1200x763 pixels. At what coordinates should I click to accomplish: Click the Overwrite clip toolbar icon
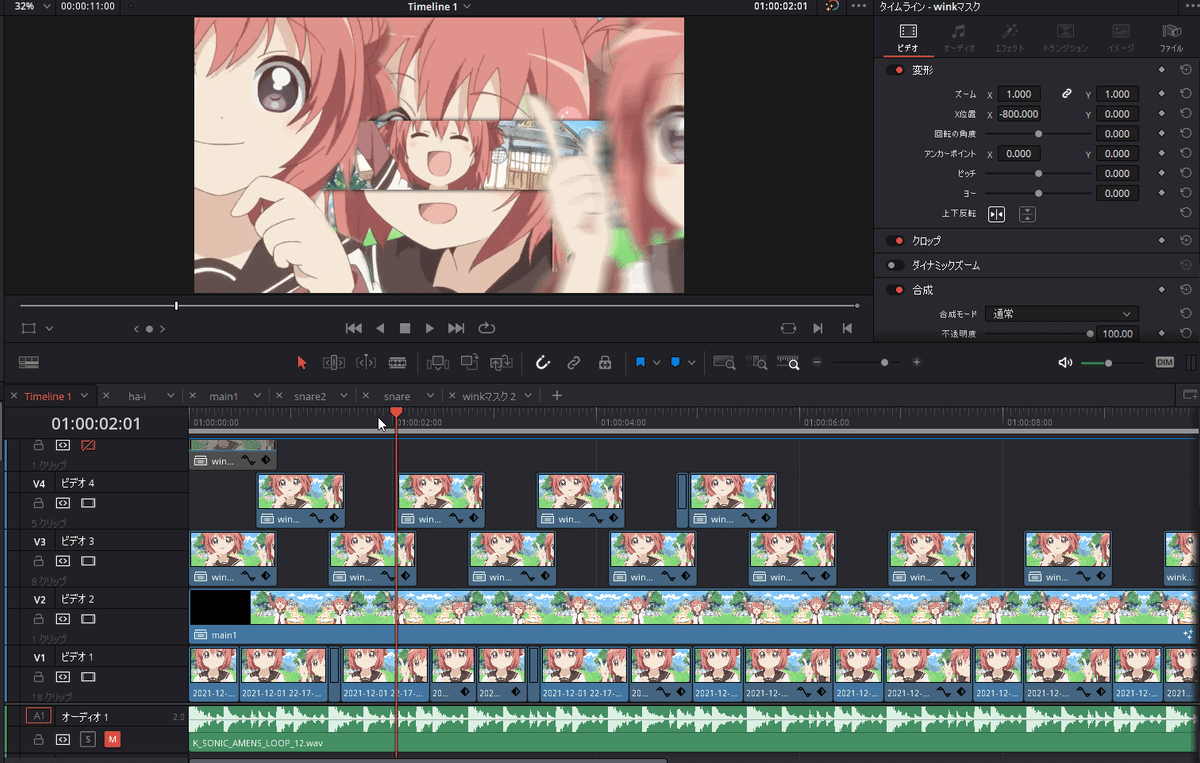(469, 362)
